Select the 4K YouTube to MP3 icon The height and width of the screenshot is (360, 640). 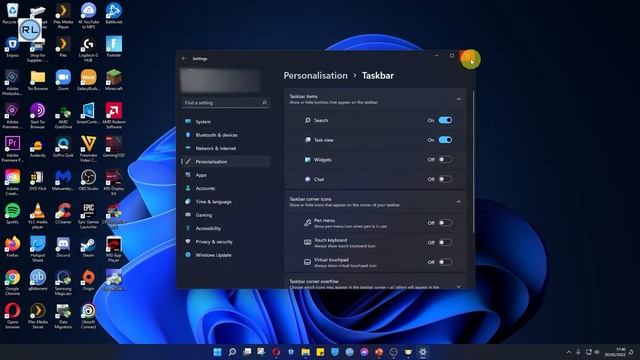88,16
